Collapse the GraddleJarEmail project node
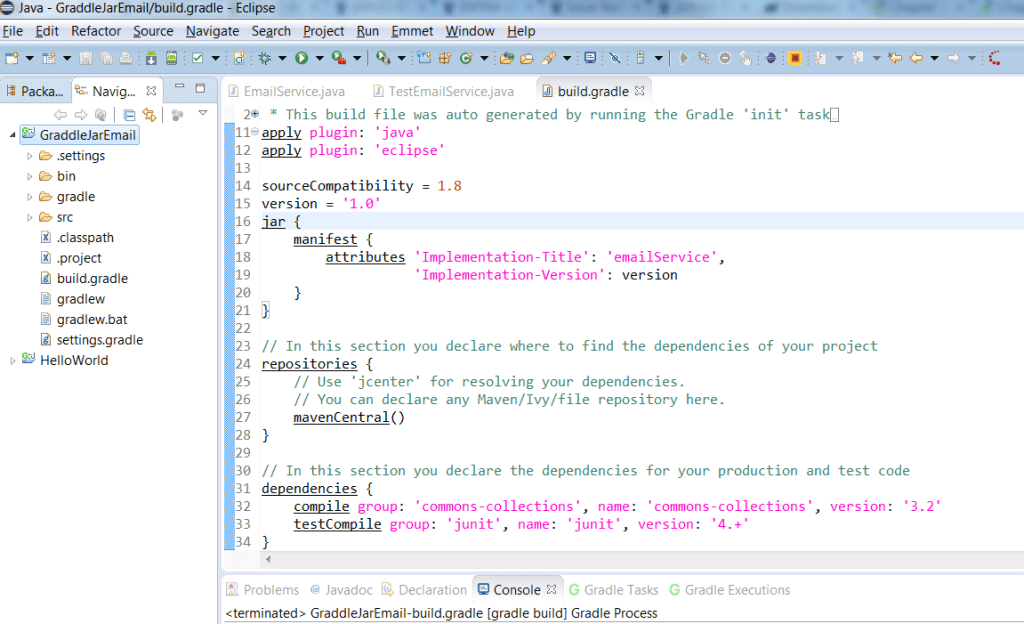The height and width of the screenshot is (624, 1024). tap(12, 135)
